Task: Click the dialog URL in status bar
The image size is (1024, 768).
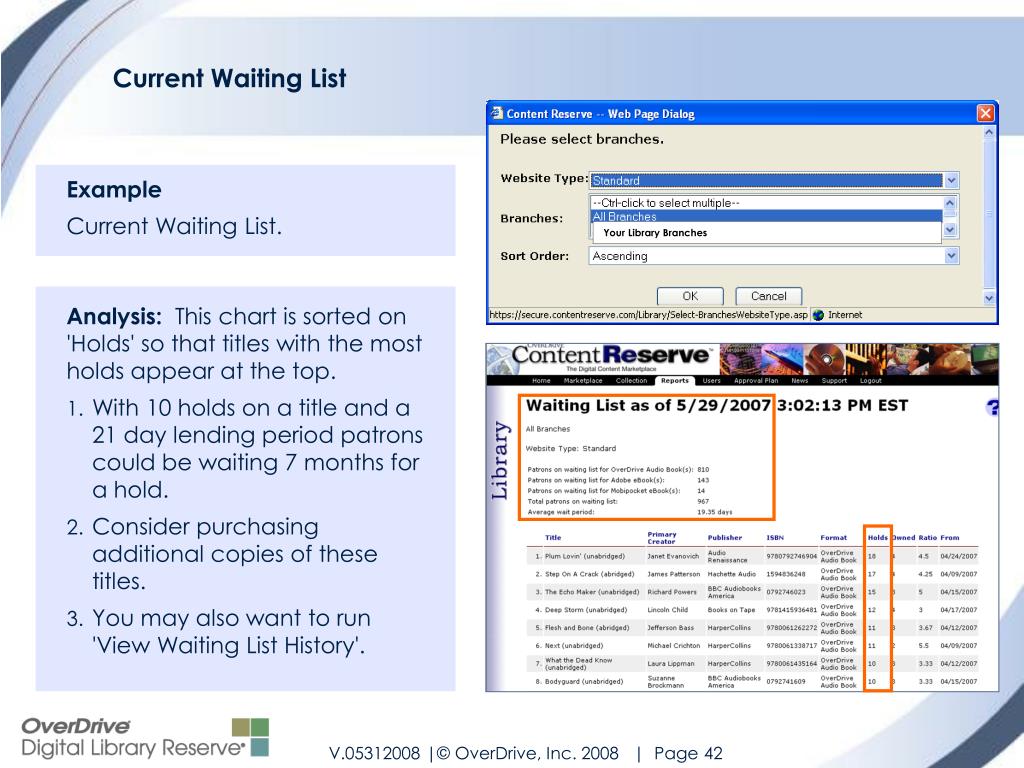Action: click(648, 315)
